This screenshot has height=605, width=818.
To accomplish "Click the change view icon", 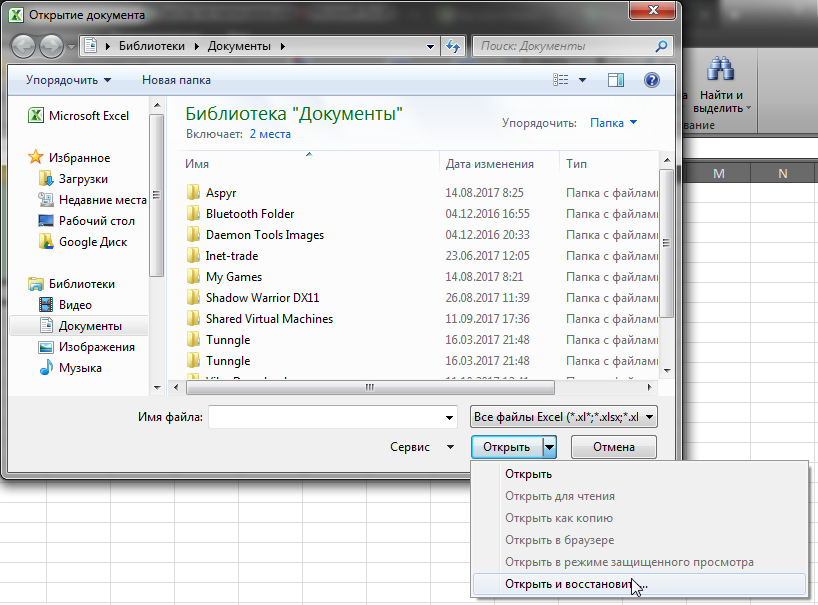I will (x=562, y=80).
